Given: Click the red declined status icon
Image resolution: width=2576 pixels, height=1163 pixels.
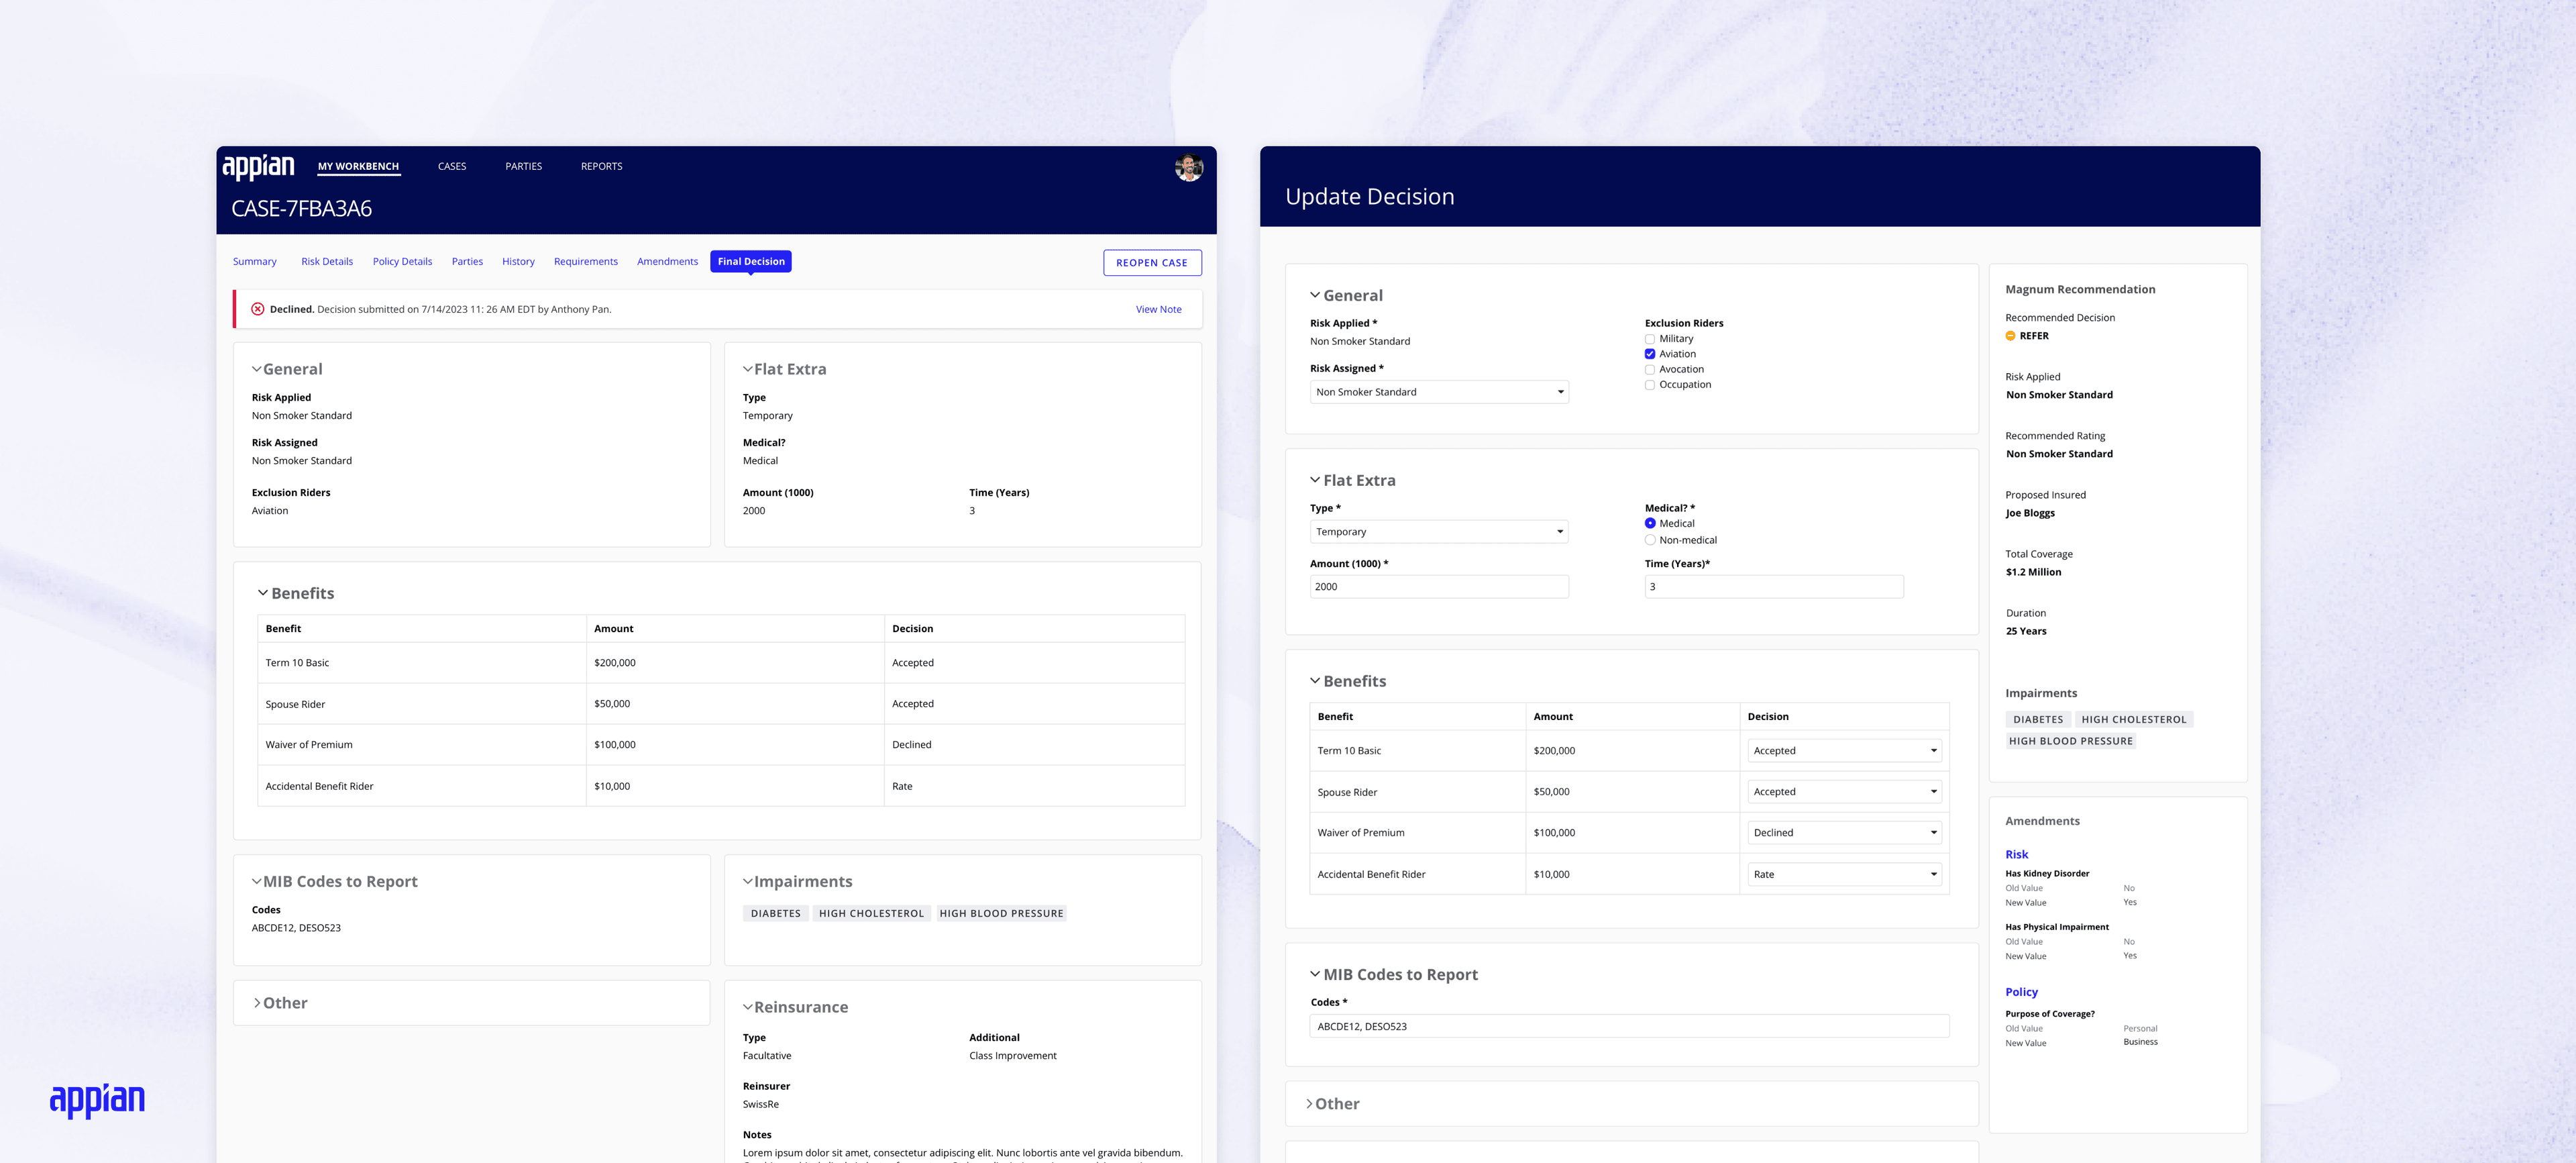Looking at the screenshot, I should tap(257, 309).
